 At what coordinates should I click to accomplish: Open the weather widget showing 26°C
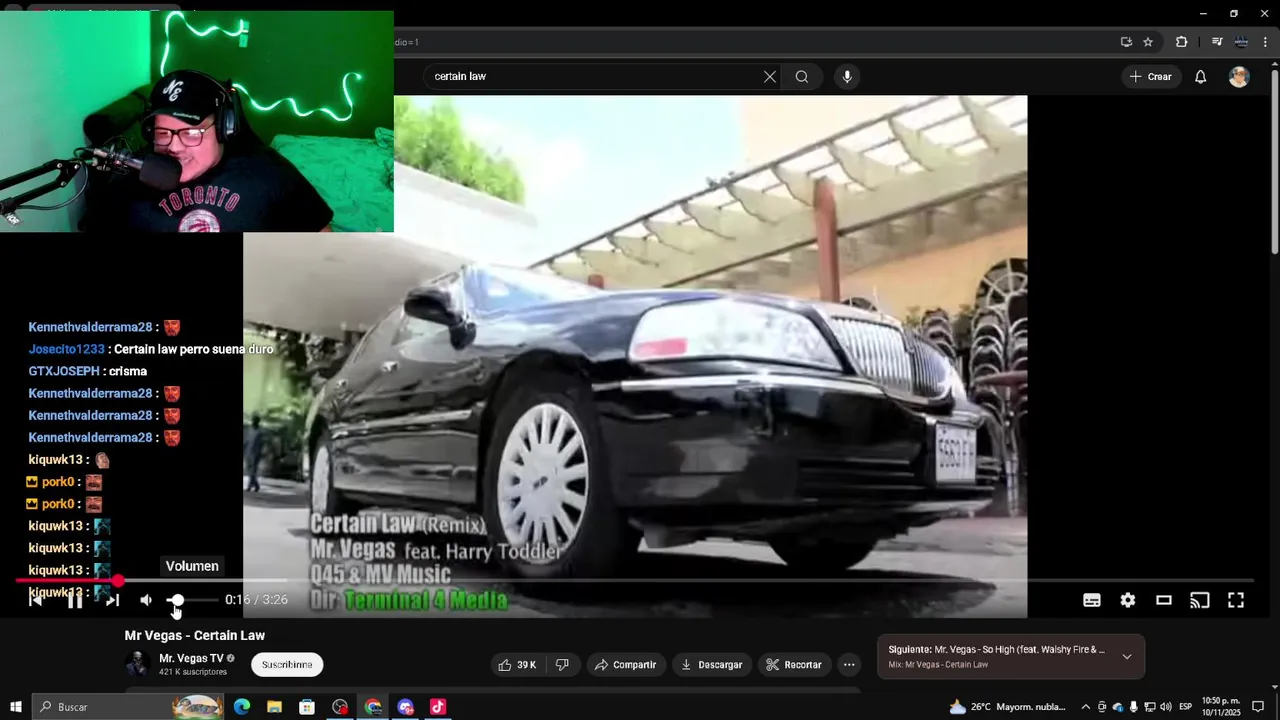[1007, 707]
